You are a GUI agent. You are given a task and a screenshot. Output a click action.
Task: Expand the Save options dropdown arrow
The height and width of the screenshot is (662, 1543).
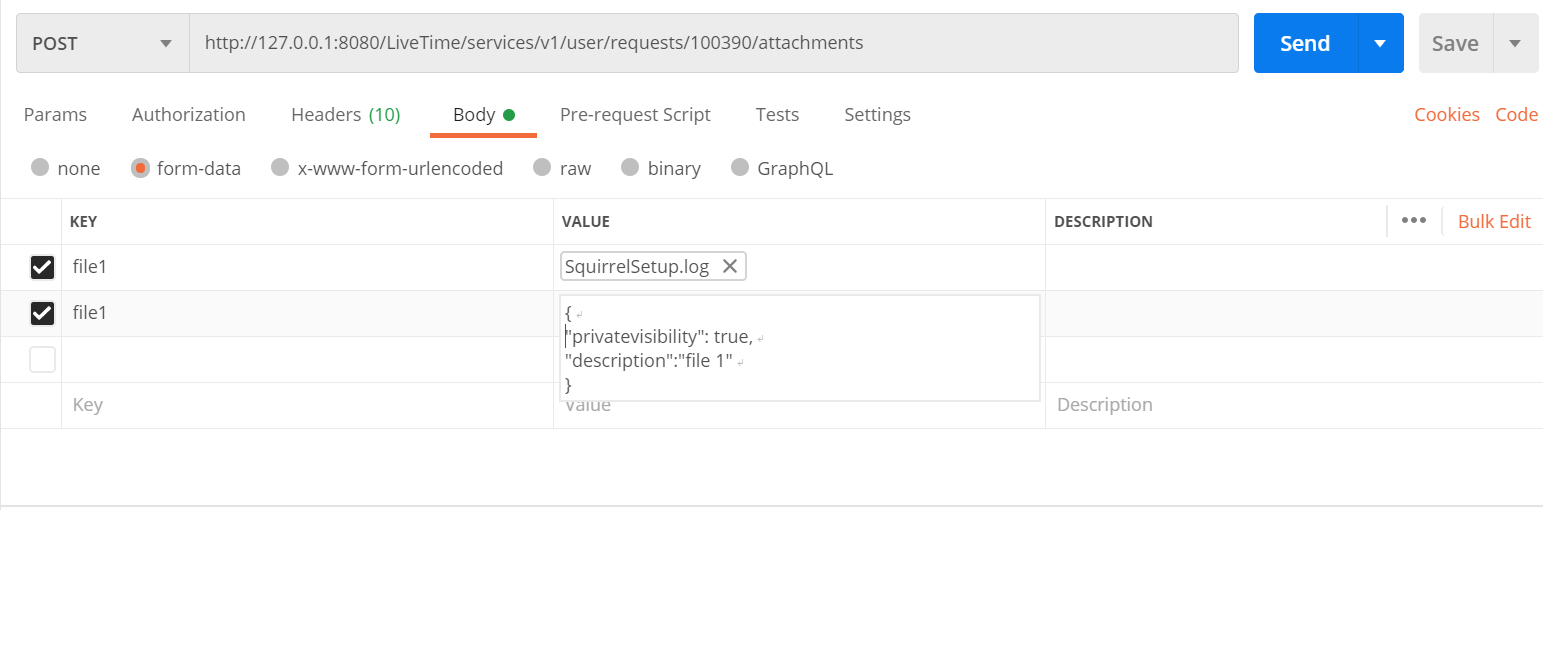pos(1515,43)
